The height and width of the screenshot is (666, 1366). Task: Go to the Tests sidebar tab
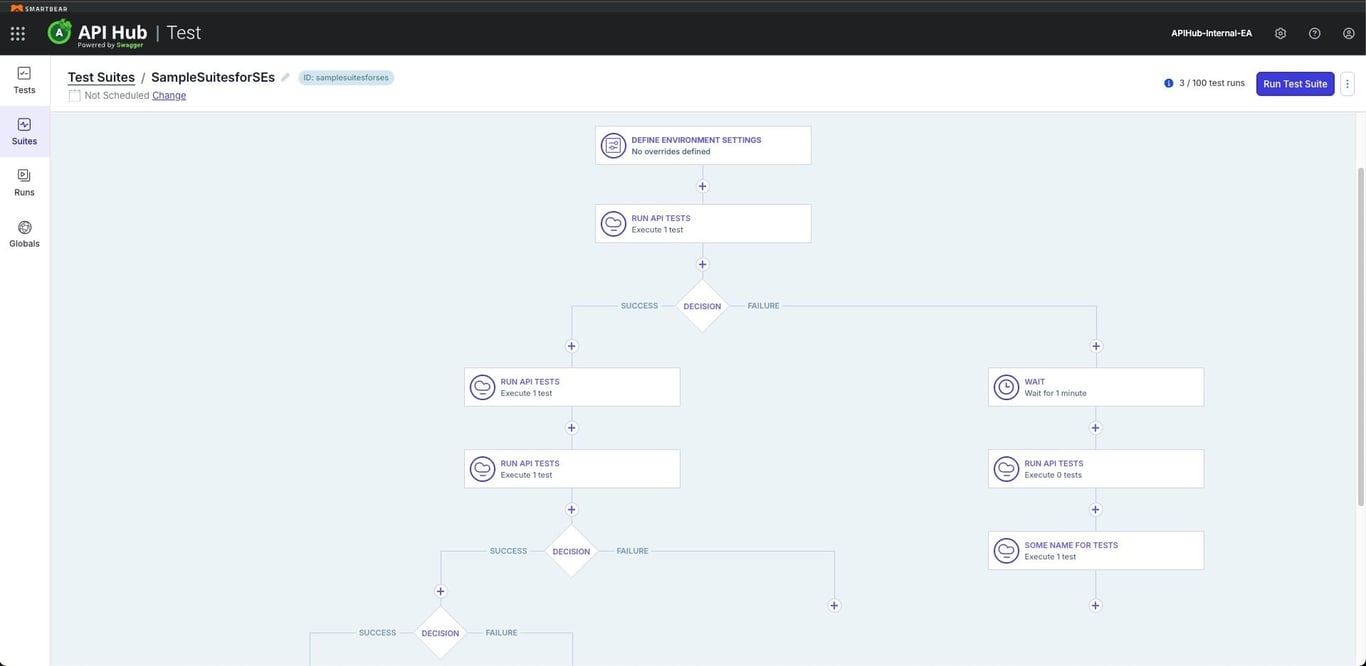[24, 80]
